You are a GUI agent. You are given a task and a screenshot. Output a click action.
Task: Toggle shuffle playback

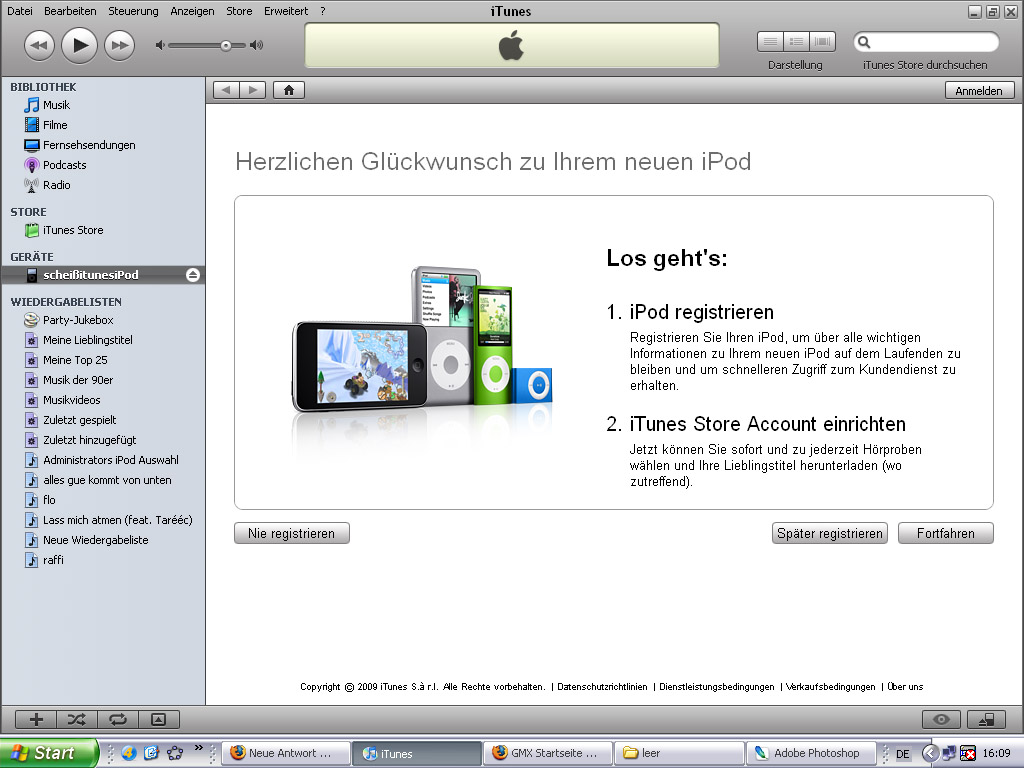pyautogui.click(x=76, y=720)
